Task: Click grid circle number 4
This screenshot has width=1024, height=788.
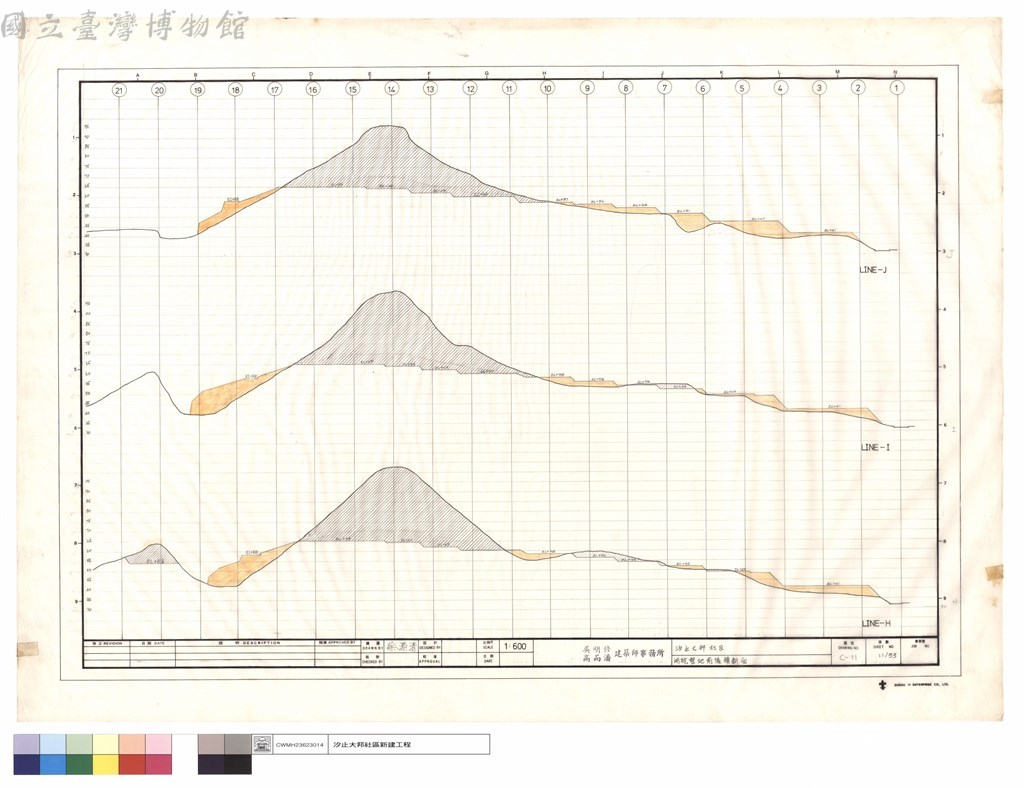Action: click(x=780, y=87)
